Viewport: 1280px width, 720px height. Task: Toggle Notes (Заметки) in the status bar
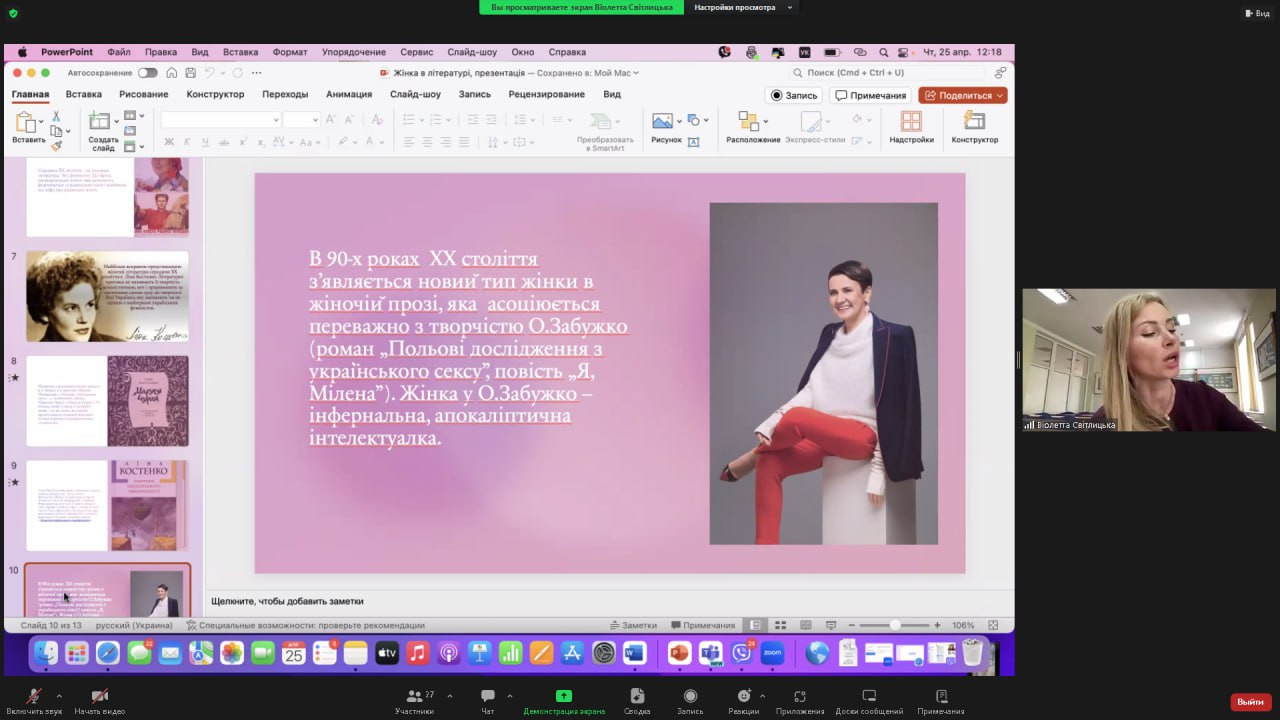tap(633, 625)
